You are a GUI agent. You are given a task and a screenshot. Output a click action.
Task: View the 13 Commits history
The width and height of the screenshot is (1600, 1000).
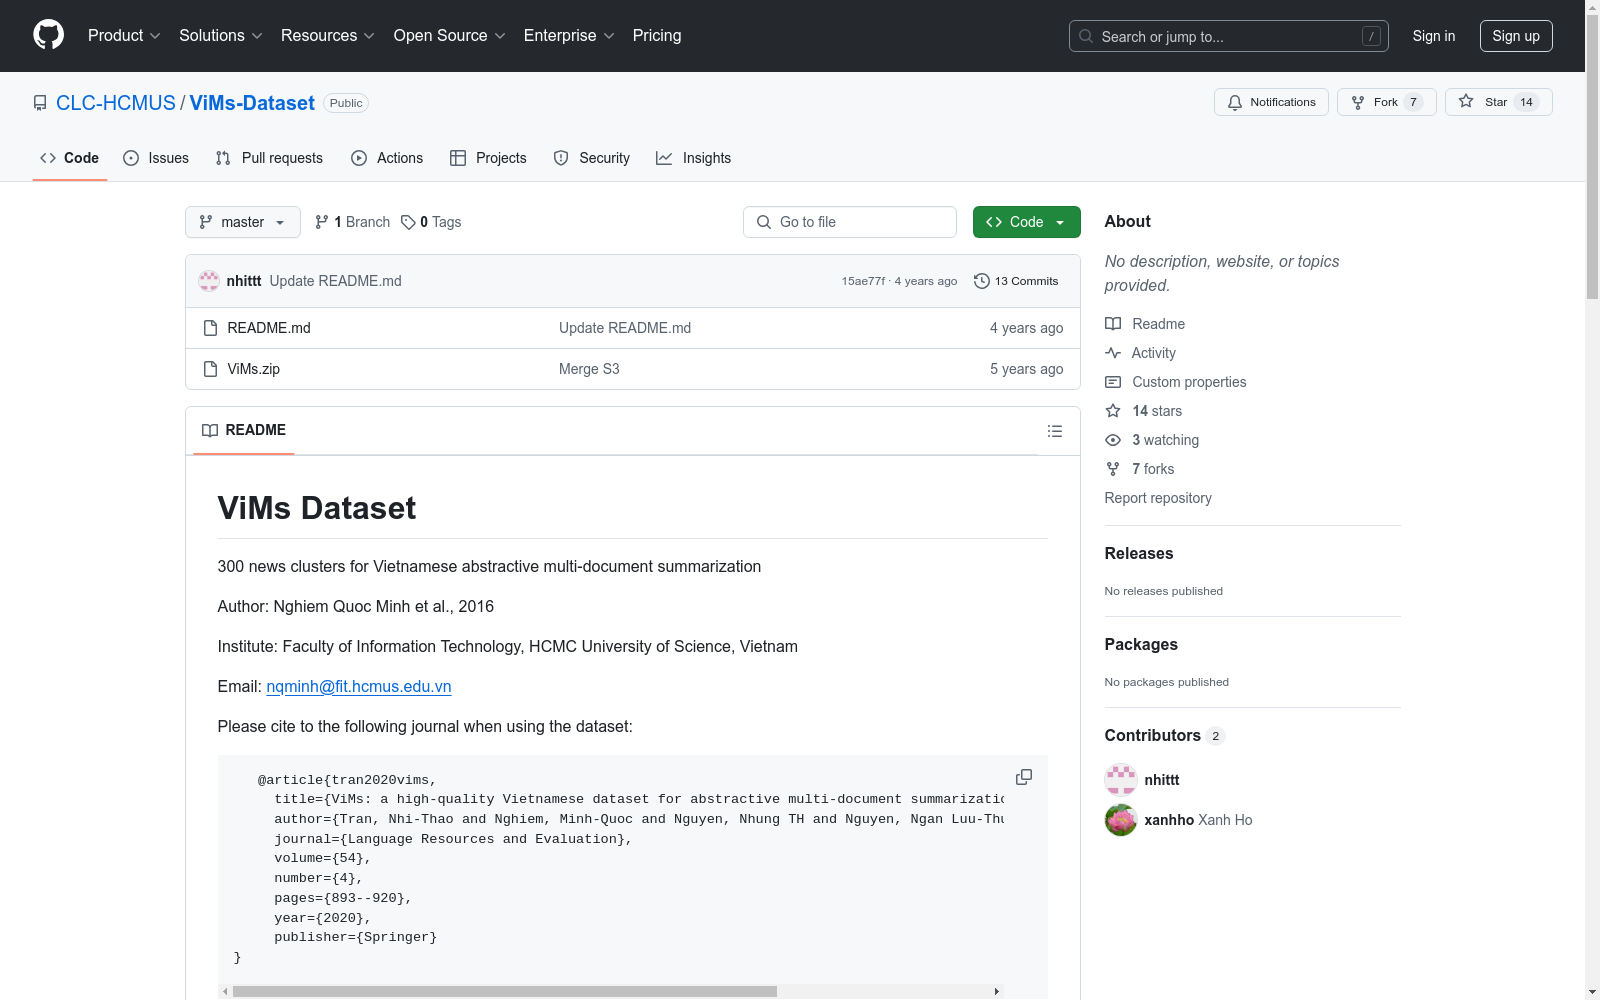1016,281
